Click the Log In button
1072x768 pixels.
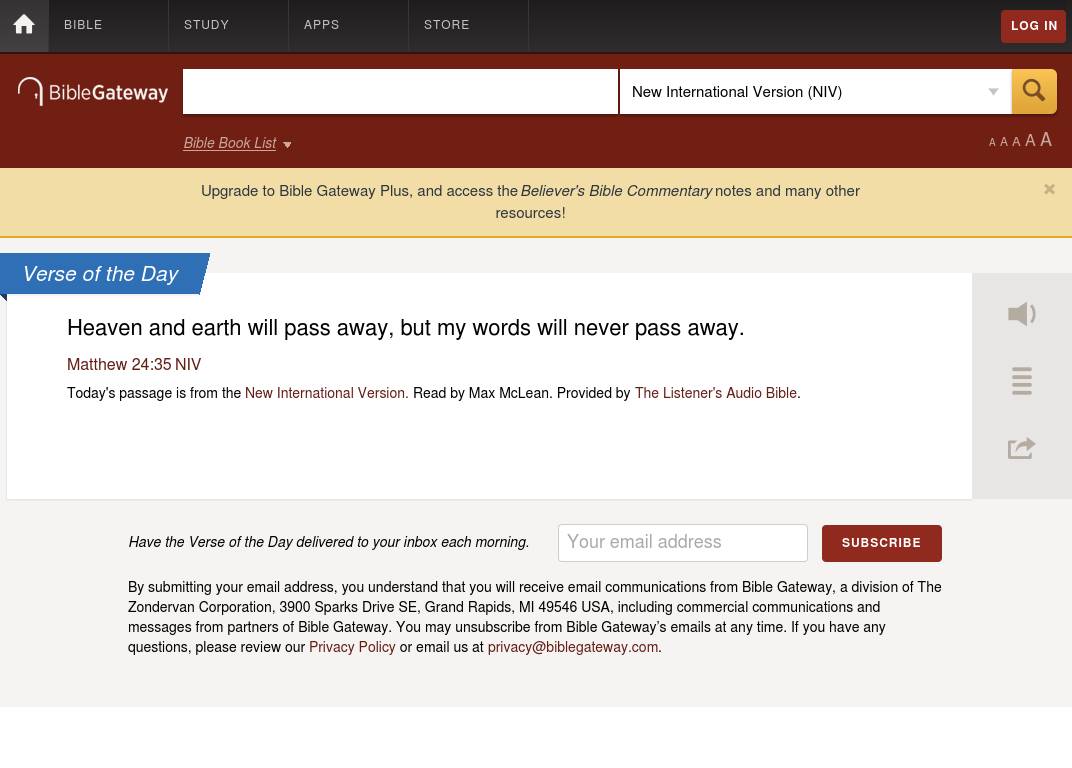[x=1034, y=27]
